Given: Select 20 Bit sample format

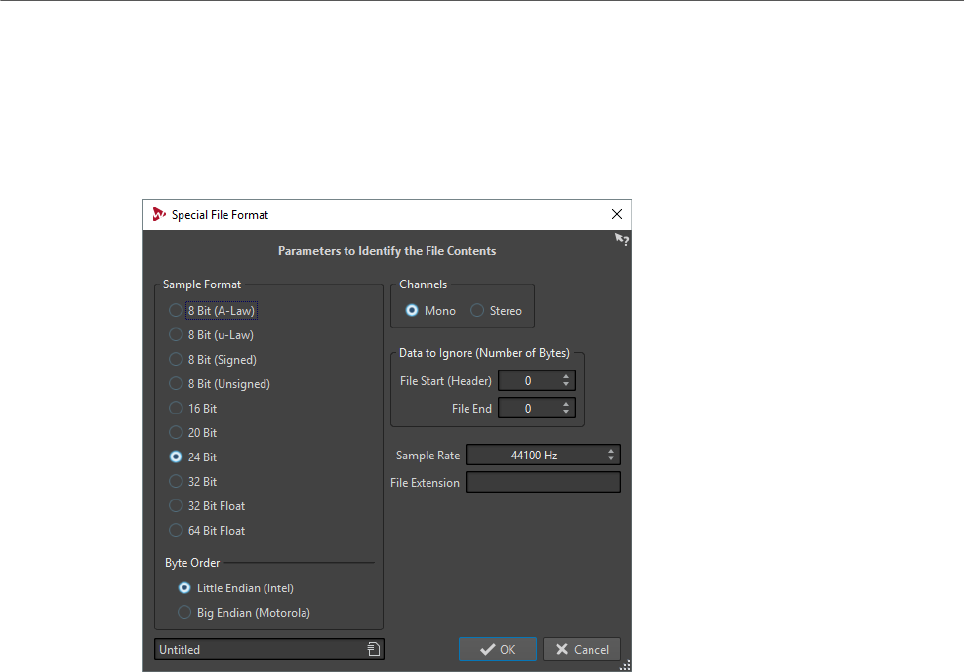Looking at the screenshot, I should 193,433.
